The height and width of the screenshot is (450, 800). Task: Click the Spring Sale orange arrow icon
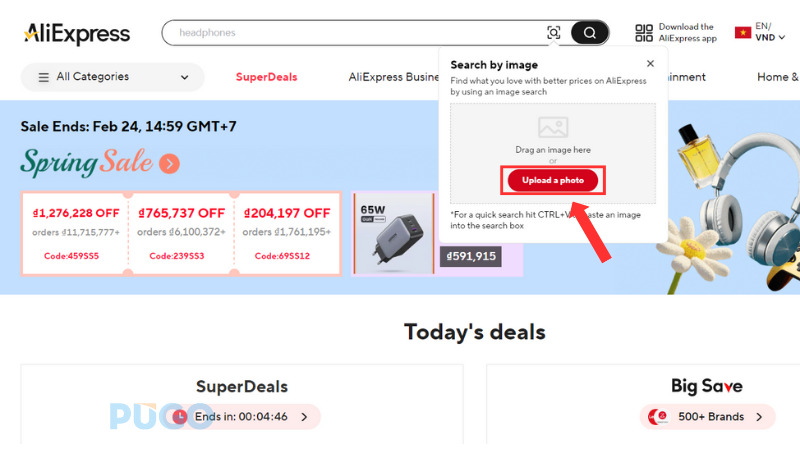(169, 163)
